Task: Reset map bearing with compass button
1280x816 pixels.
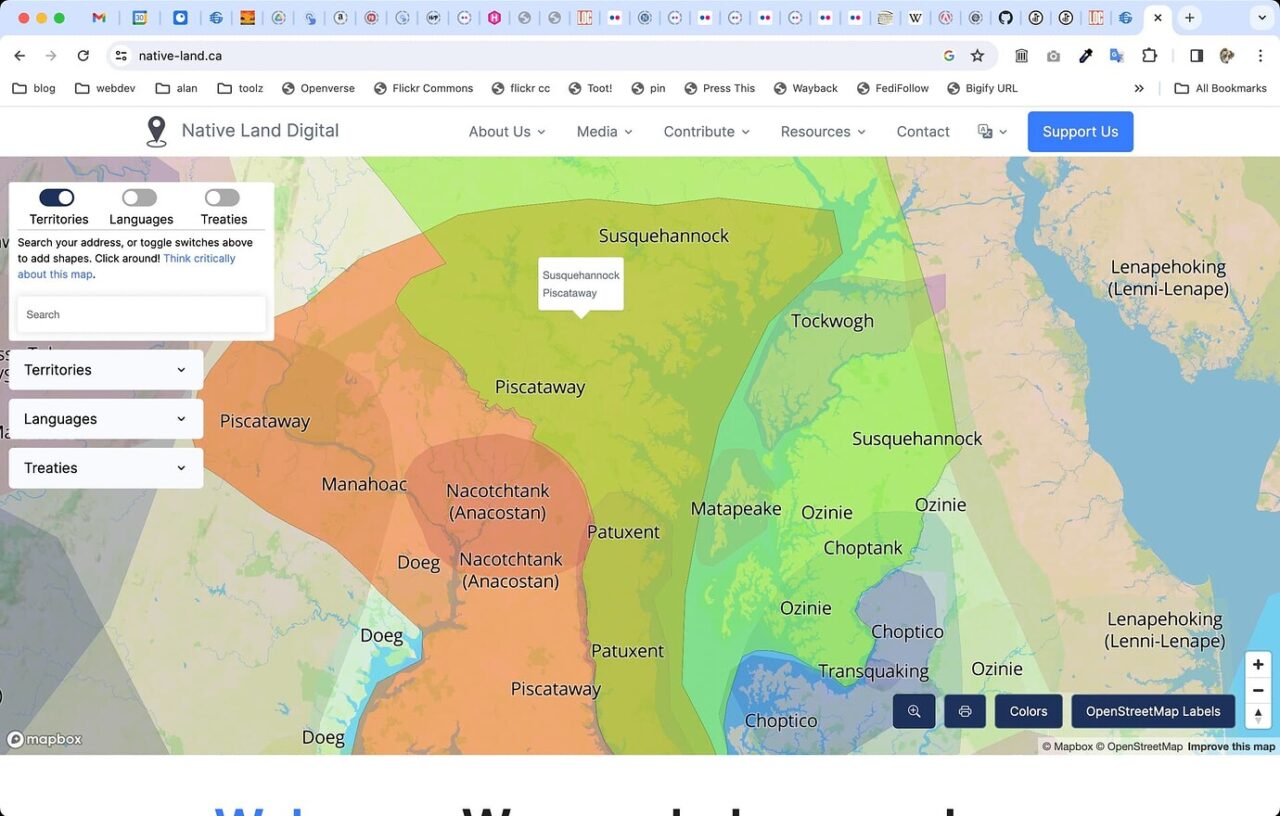Action: click(1258, 715)
